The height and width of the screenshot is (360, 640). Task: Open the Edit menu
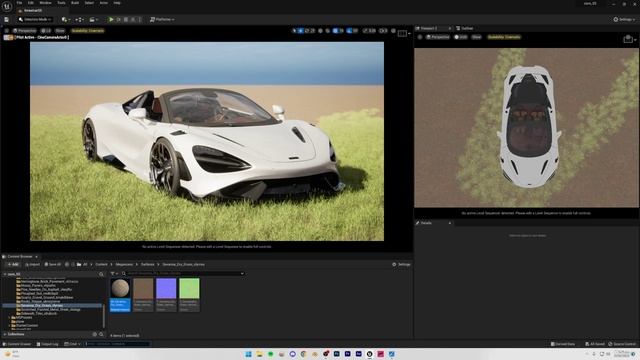point(31,3)
